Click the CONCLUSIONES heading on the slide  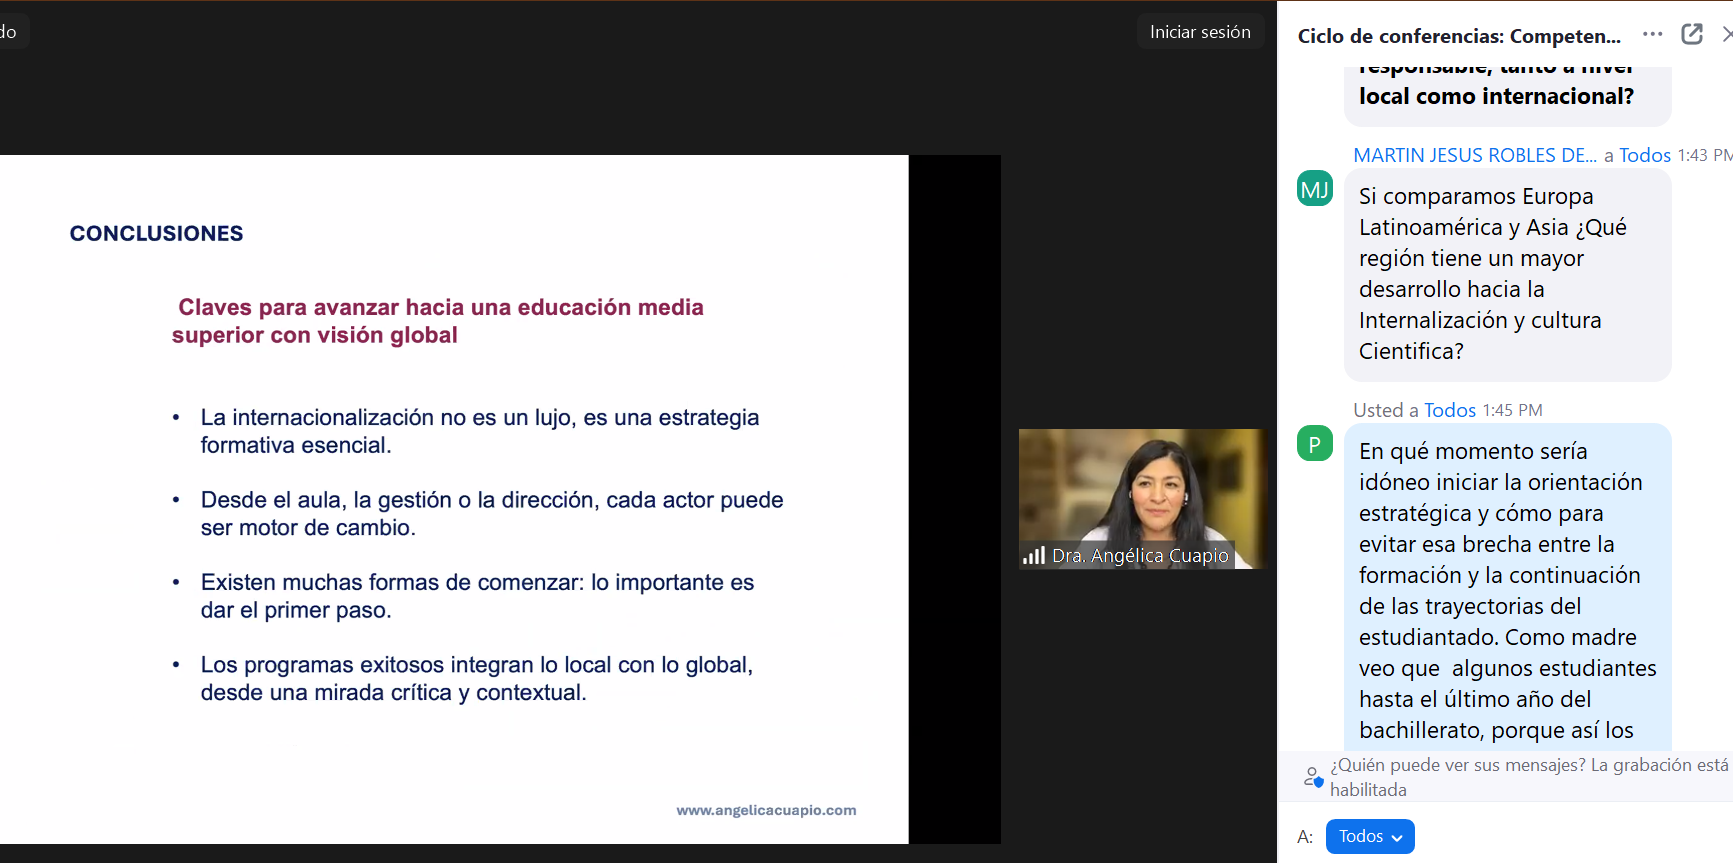(x=156, y=233)
